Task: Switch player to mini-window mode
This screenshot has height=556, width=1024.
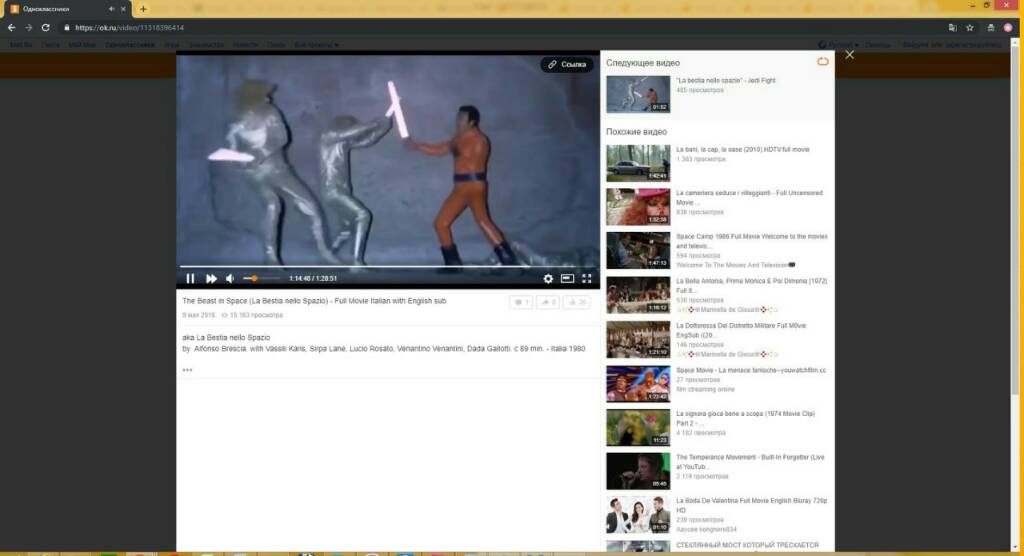Action: [567, 279]
